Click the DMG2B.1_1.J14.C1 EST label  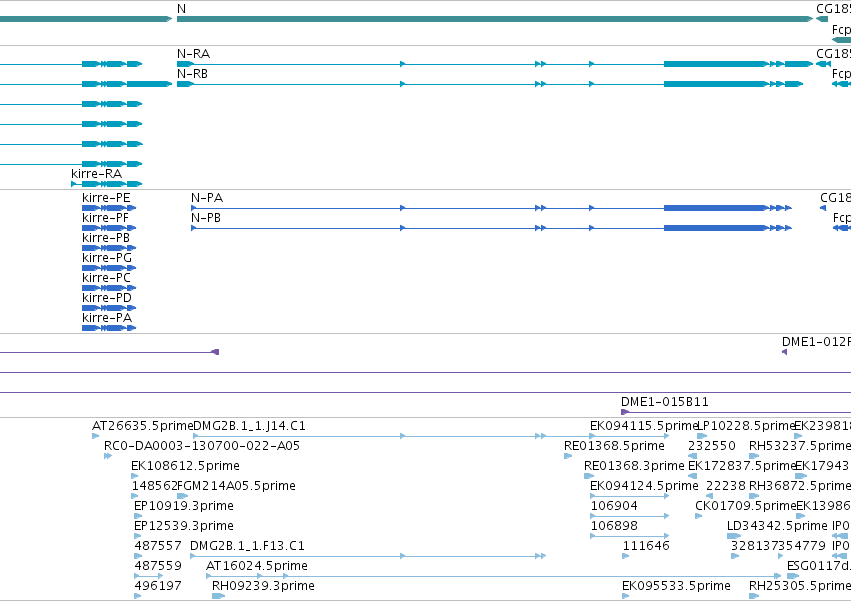pyautogui.click(x=249, y=426)
